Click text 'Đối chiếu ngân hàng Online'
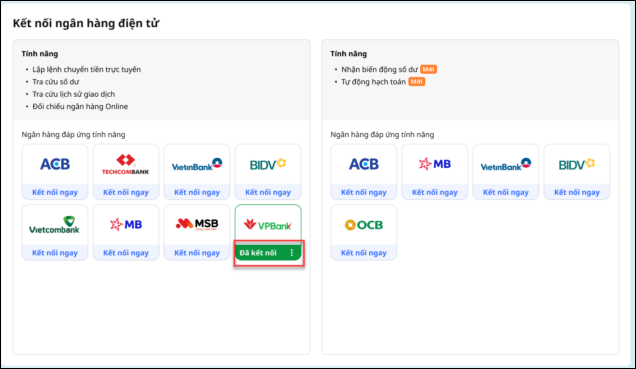 tap(80, 106)
